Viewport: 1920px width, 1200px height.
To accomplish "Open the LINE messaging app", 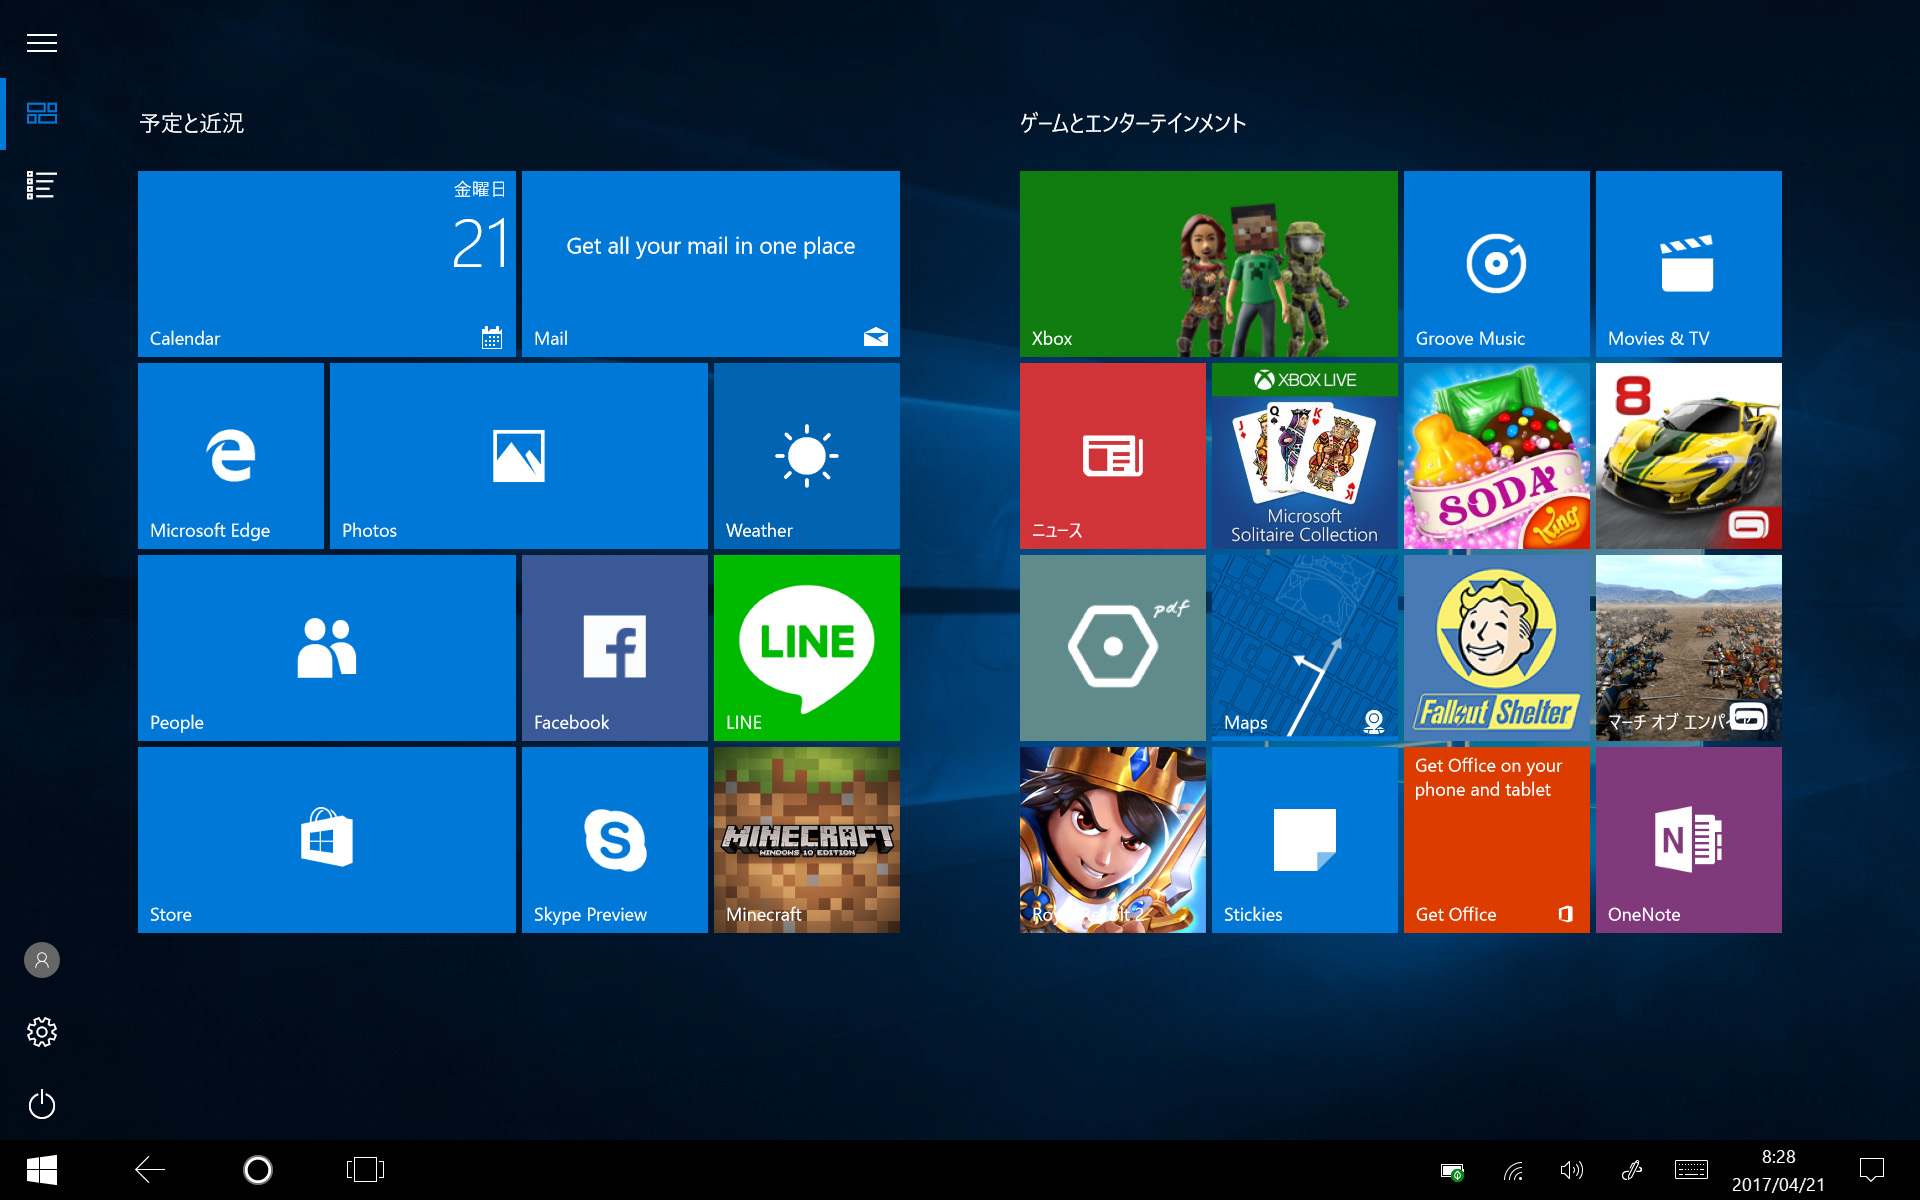I will [x=806, y=647].
